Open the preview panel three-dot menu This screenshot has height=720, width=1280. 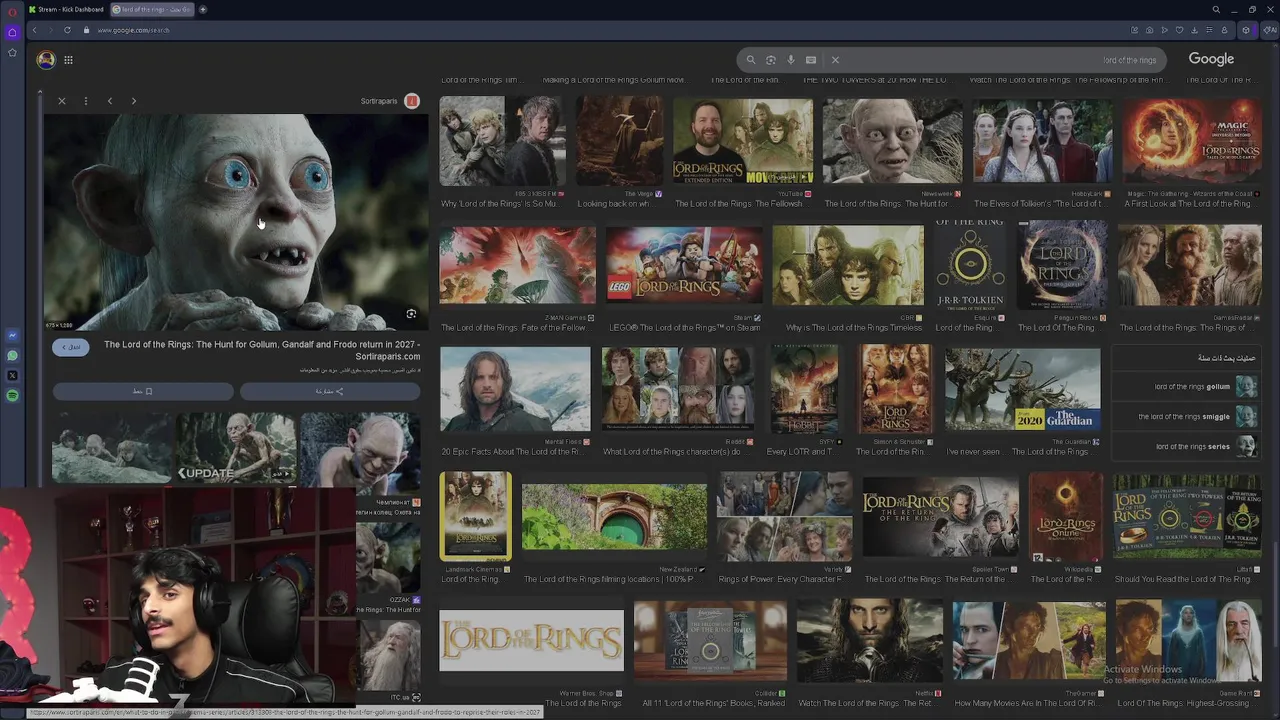(x=86, y=101)
